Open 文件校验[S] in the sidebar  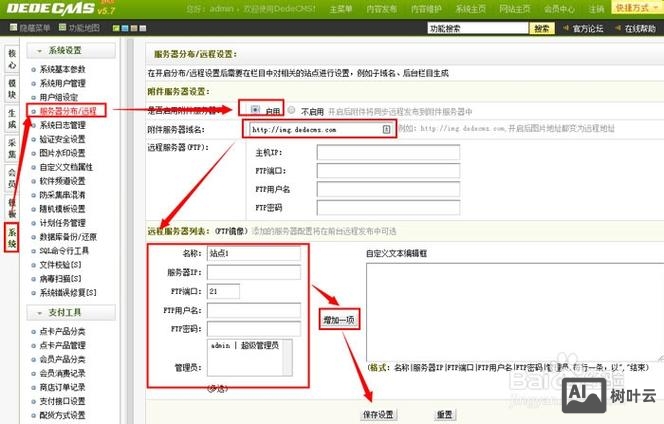click(x=61, y=265)
